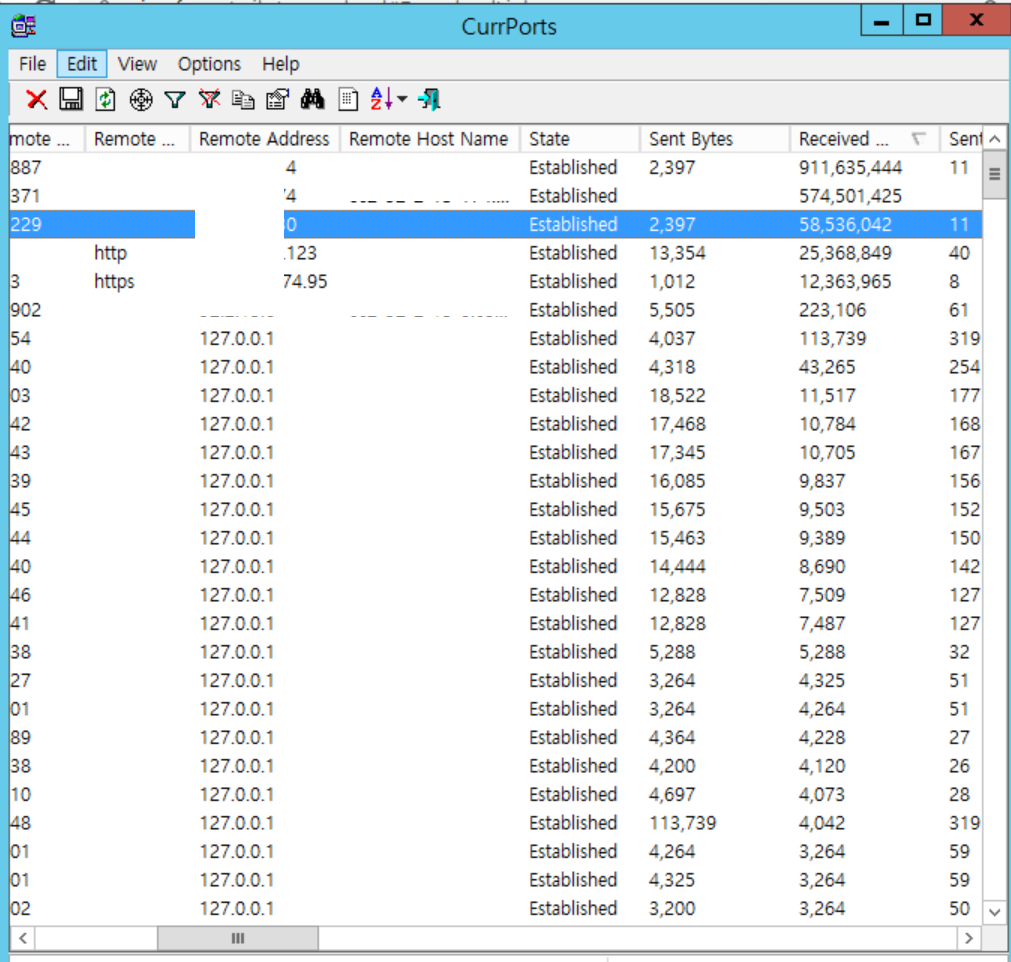Click the CurrPorts app icon in the title bar
1011x962 pixels.
(24, 26)
